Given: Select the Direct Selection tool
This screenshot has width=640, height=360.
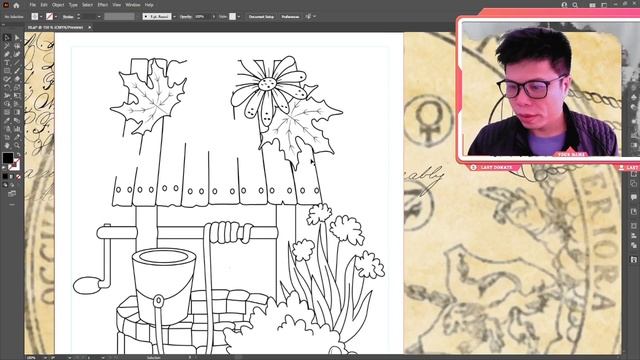Looking at the screenshot, I should tap(17, 38).
